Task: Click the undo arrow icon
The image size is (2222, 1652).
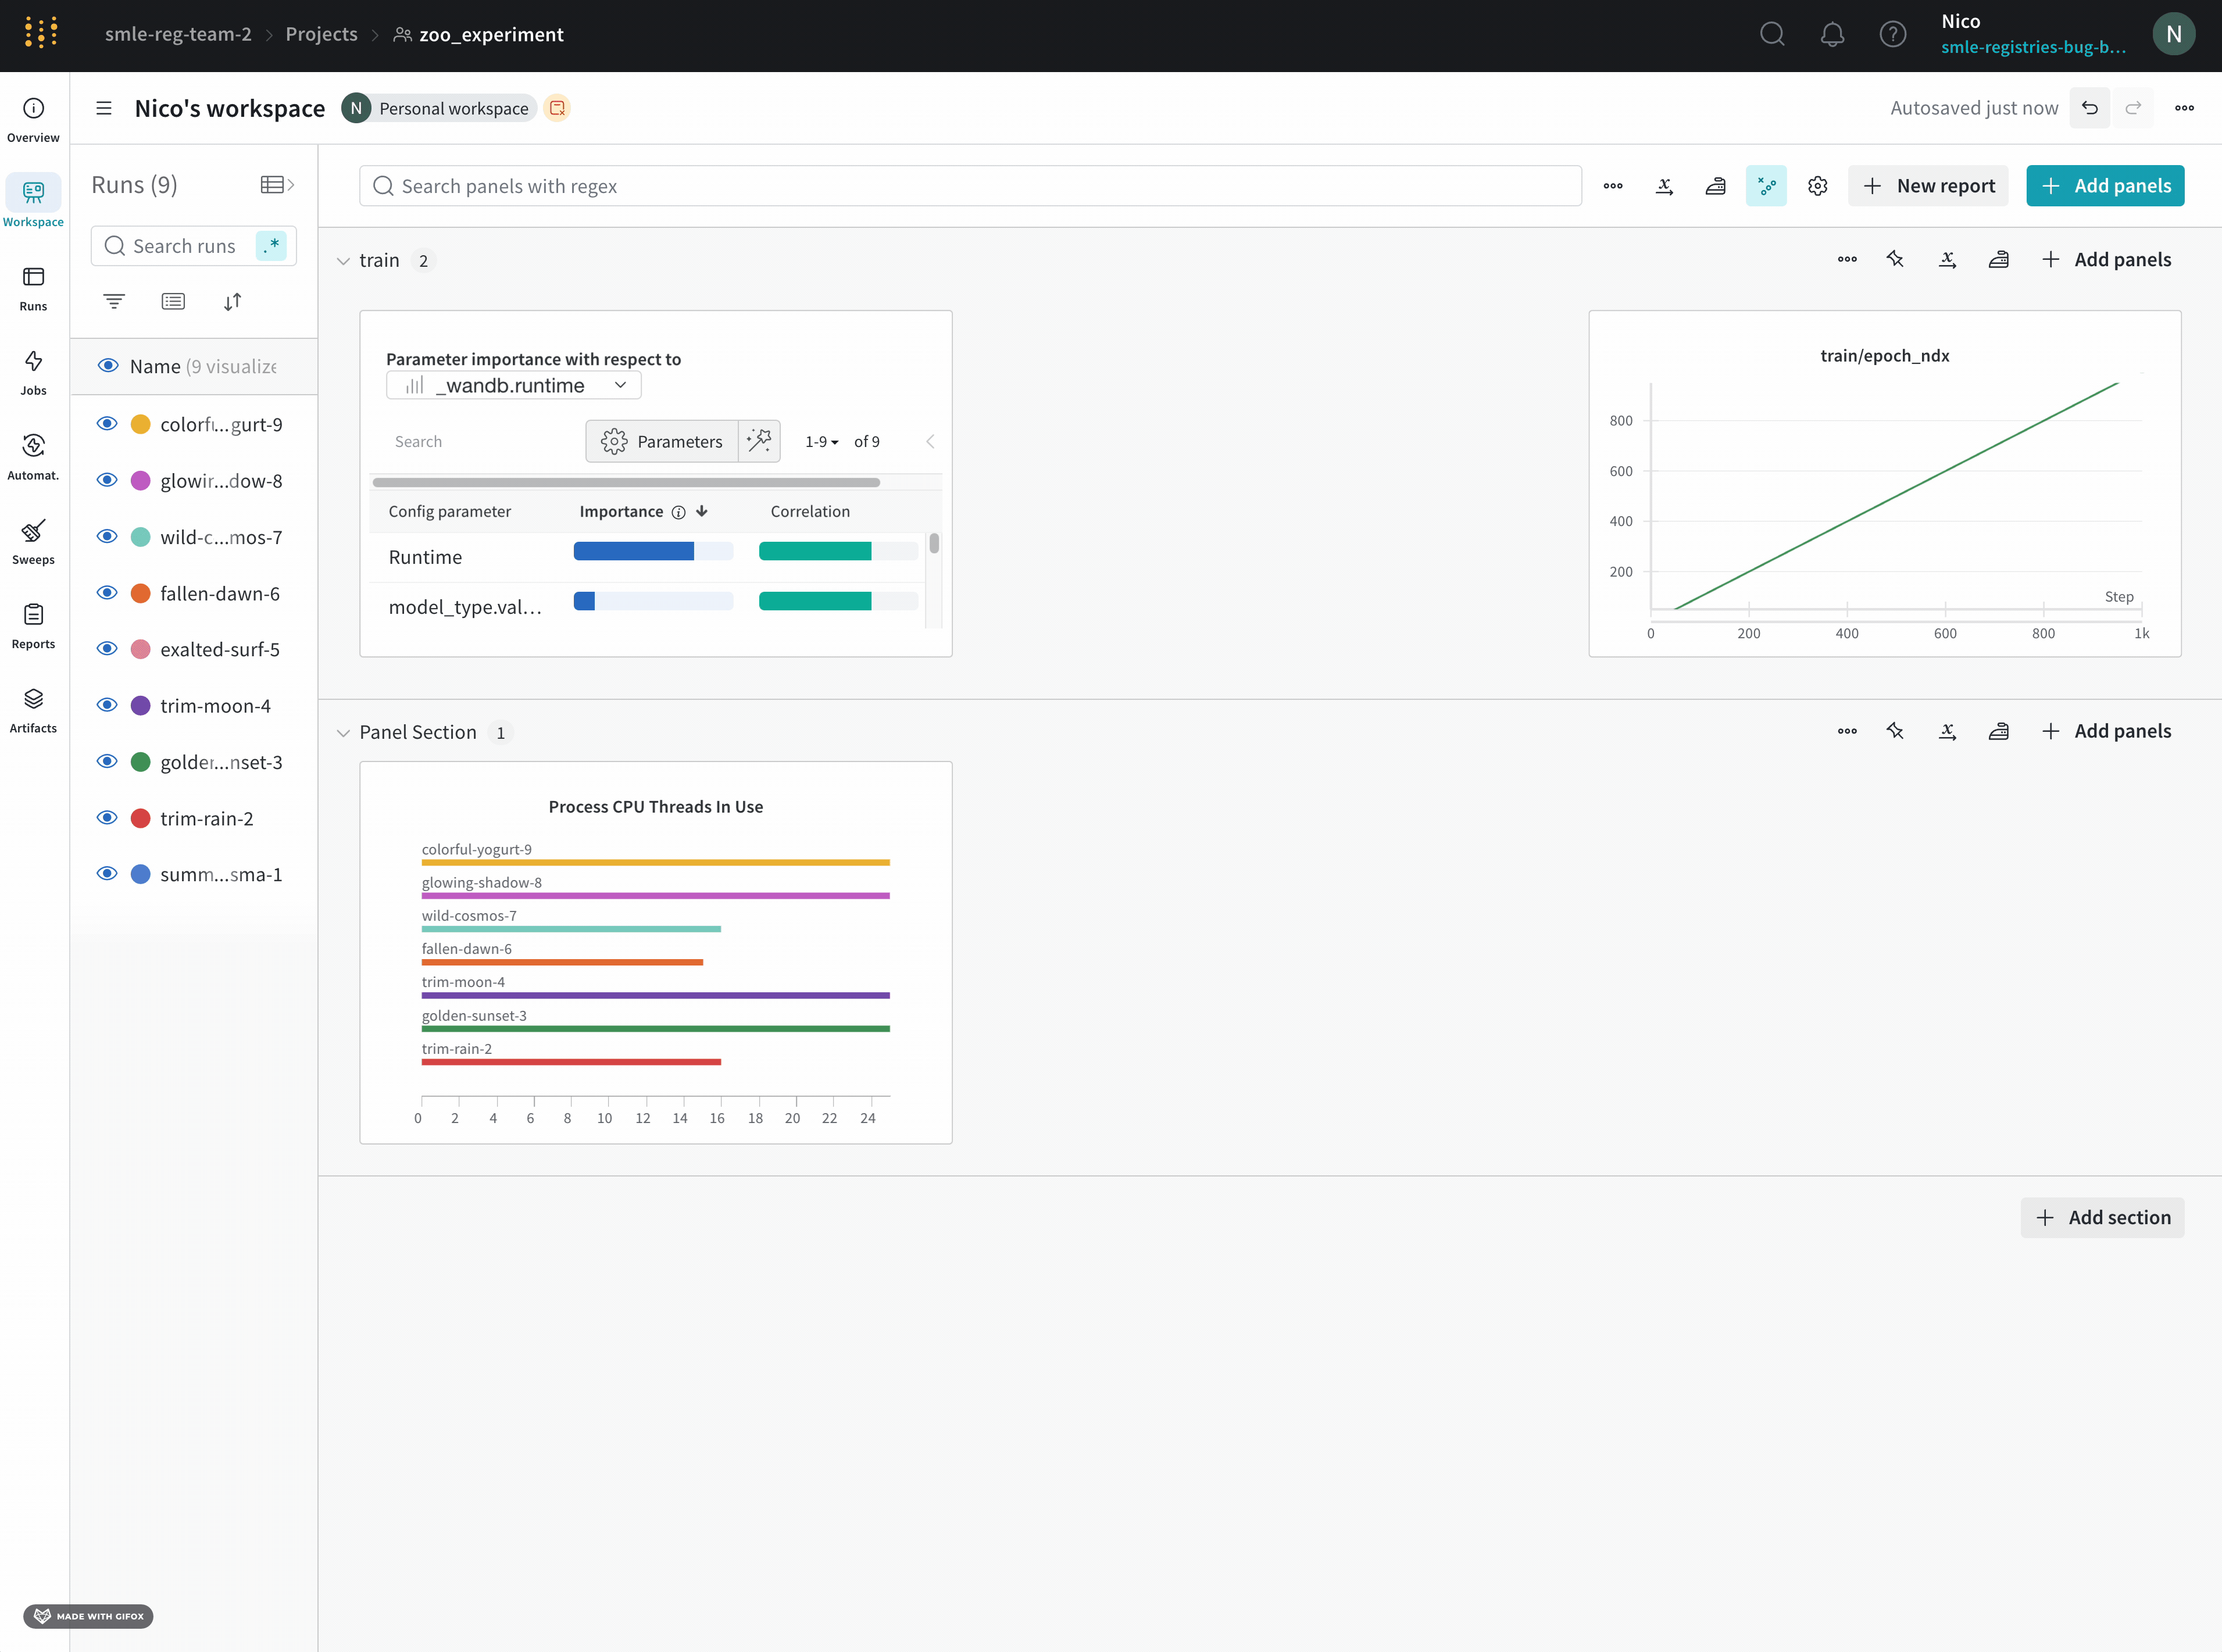Action: [2089, 108]
